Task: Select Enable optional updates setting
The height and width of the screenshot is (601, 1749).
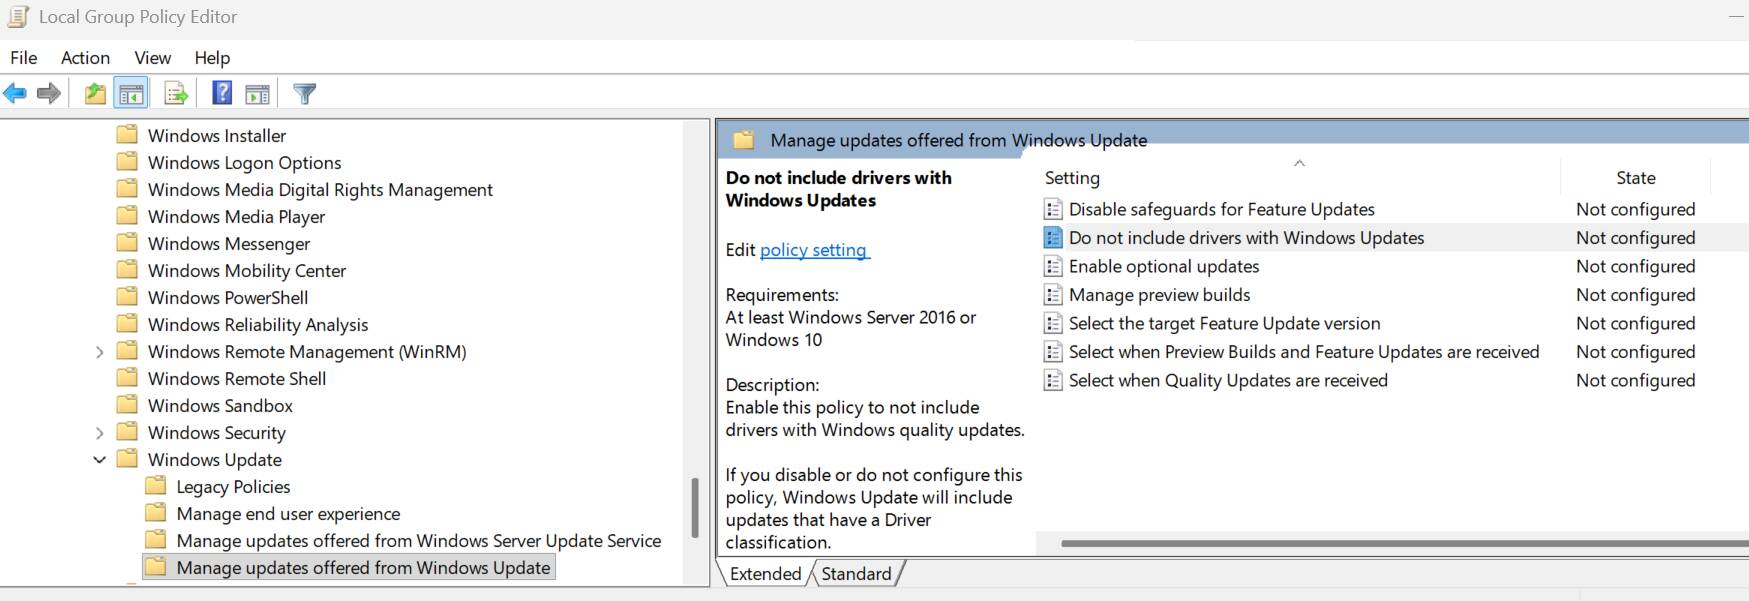Action: (1164, 266)
